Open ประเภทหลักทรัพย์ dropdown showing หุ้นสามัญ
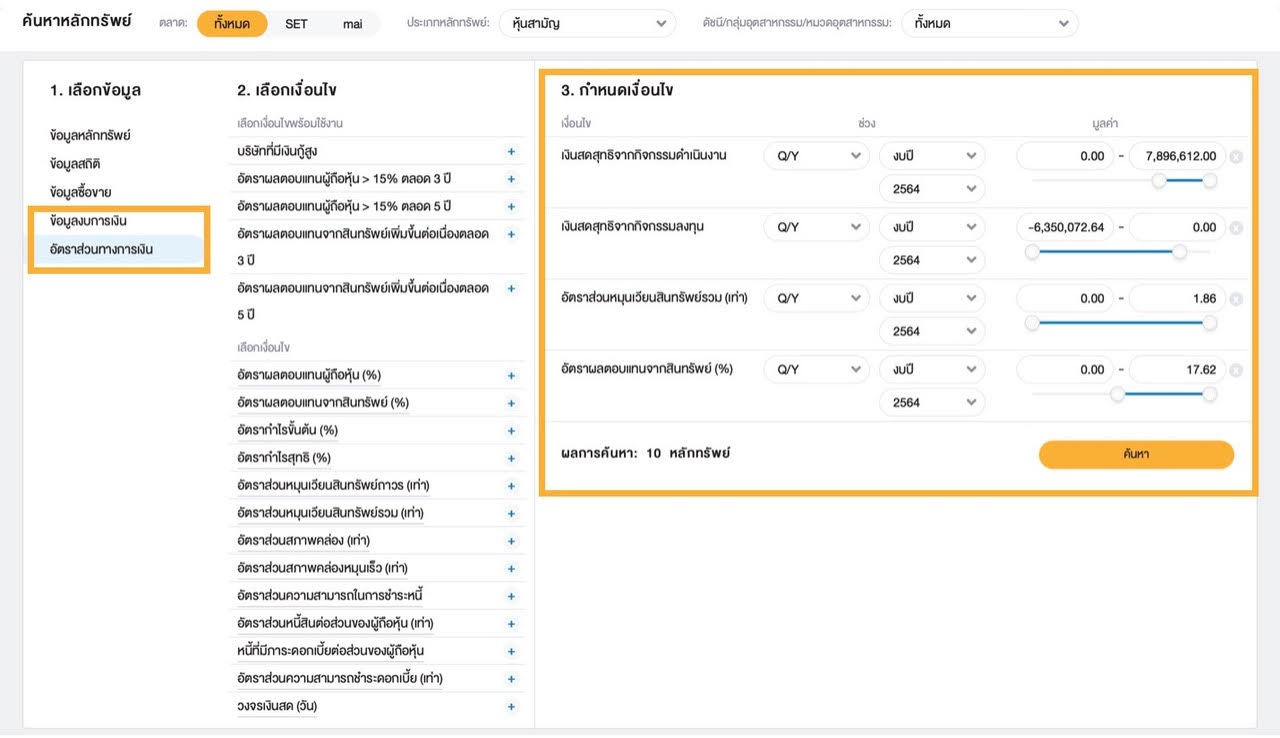Viewport: 1280px width, 738px height. click(x=587, y=23)
